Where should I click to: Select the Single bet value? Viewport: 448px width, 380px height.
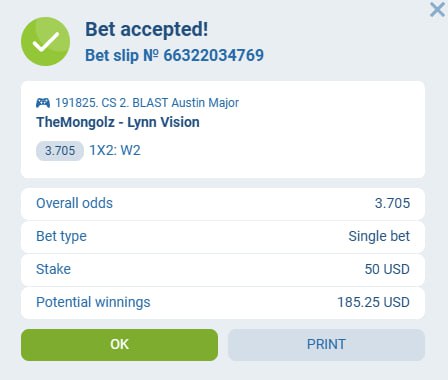(379, 236)
